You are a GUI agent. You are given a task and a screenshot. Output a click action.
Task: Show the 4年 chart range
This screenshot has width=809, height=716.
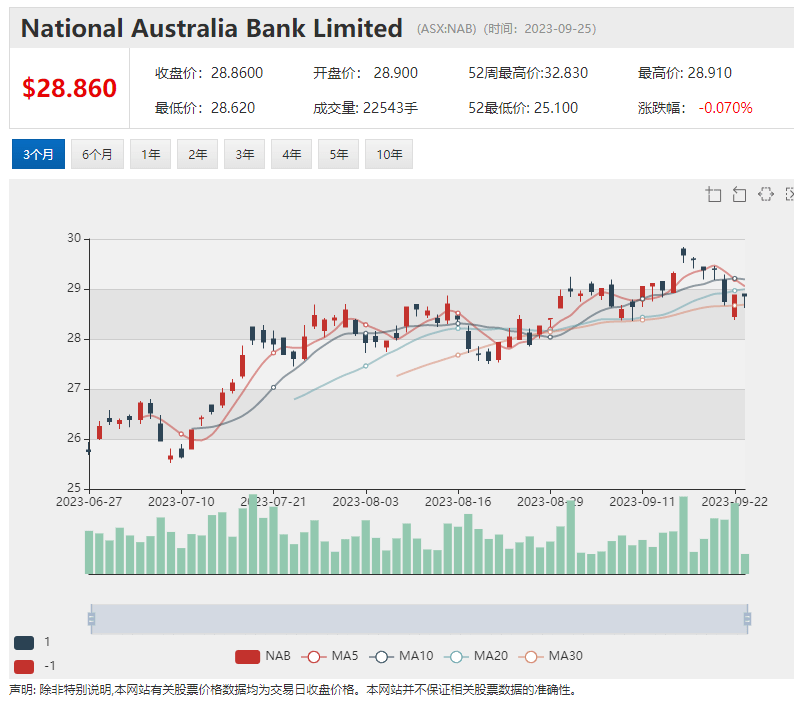tap(292, 154)
